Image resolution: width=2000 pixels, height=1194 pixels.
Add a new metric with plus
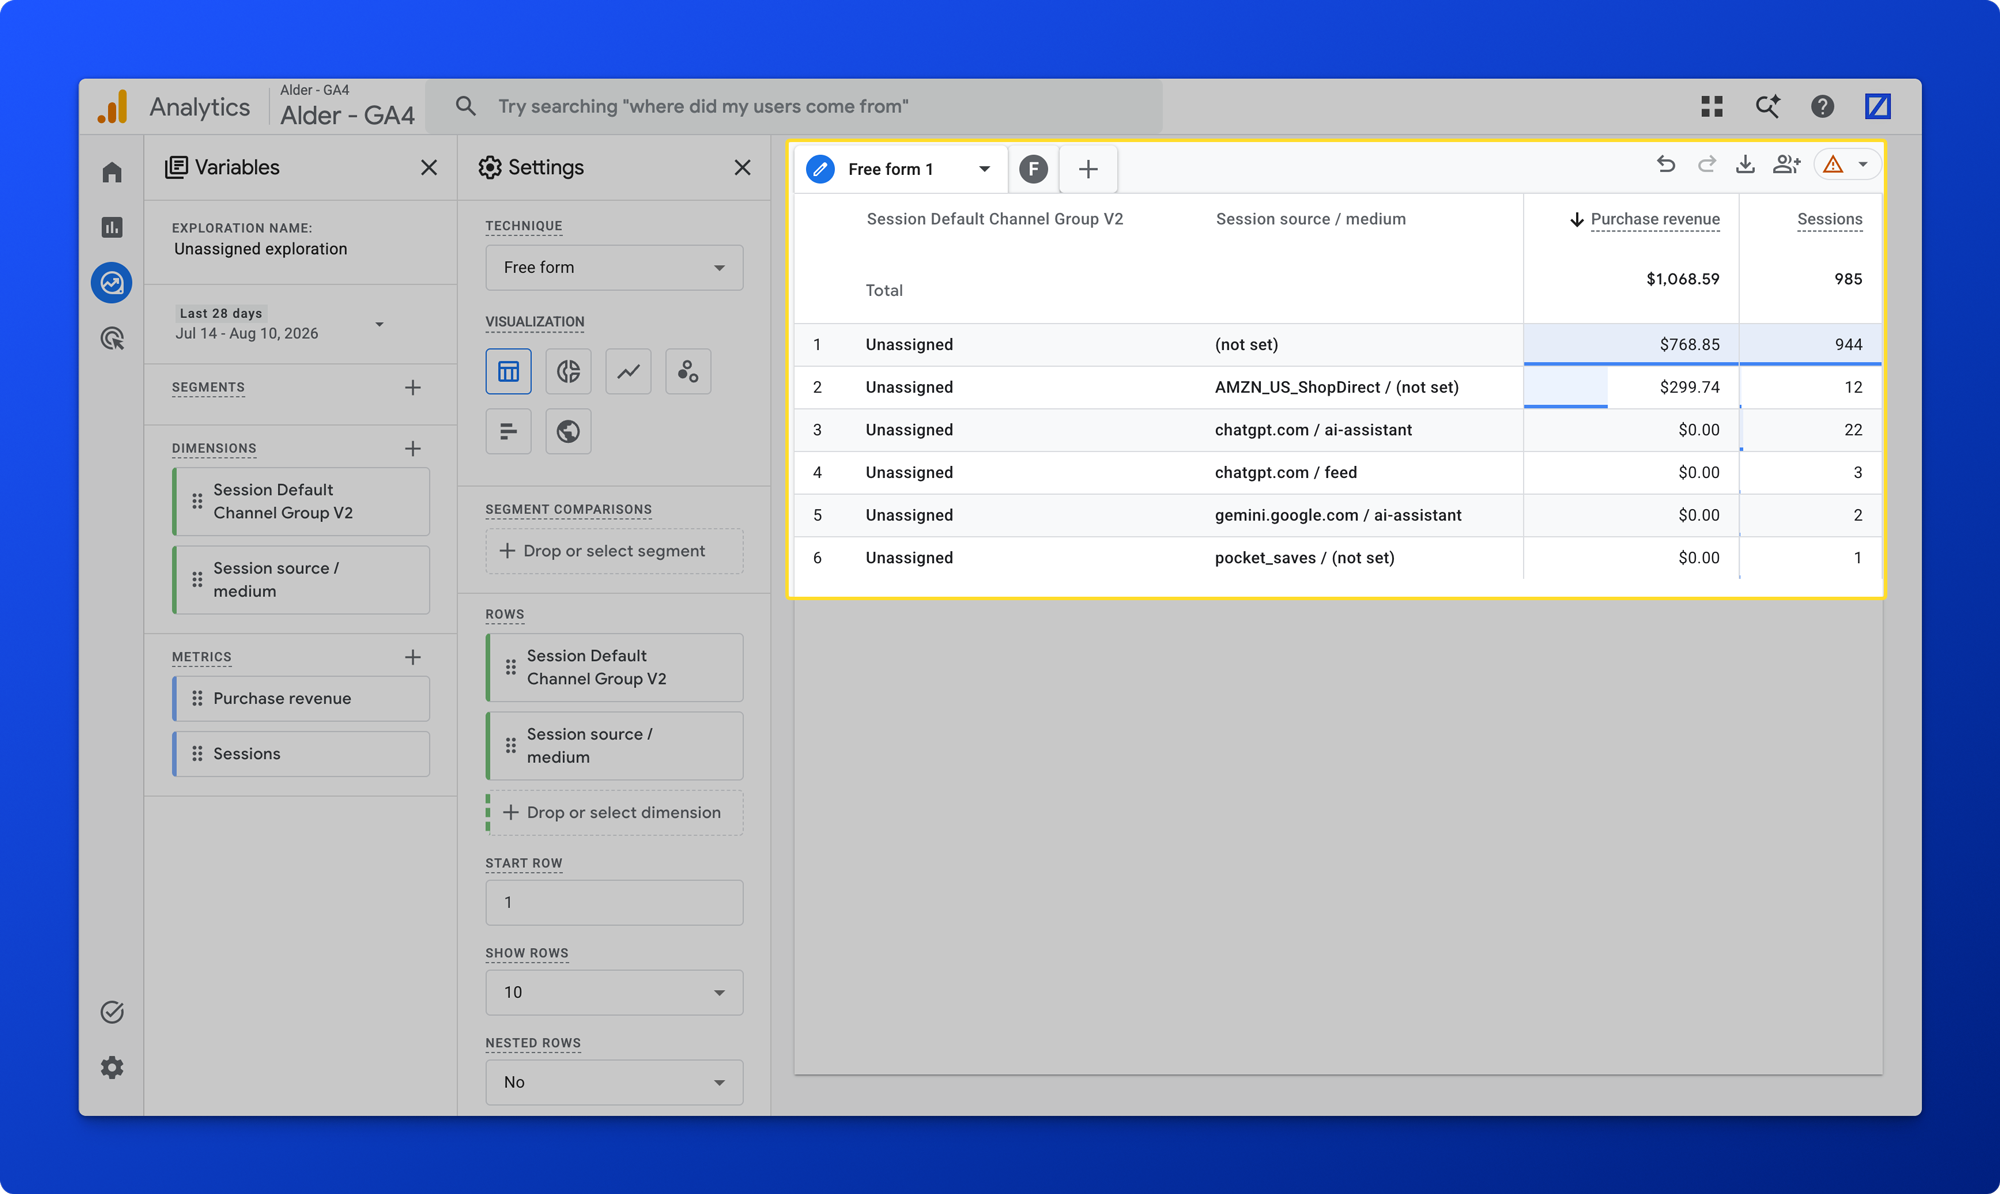coord(413,657)
